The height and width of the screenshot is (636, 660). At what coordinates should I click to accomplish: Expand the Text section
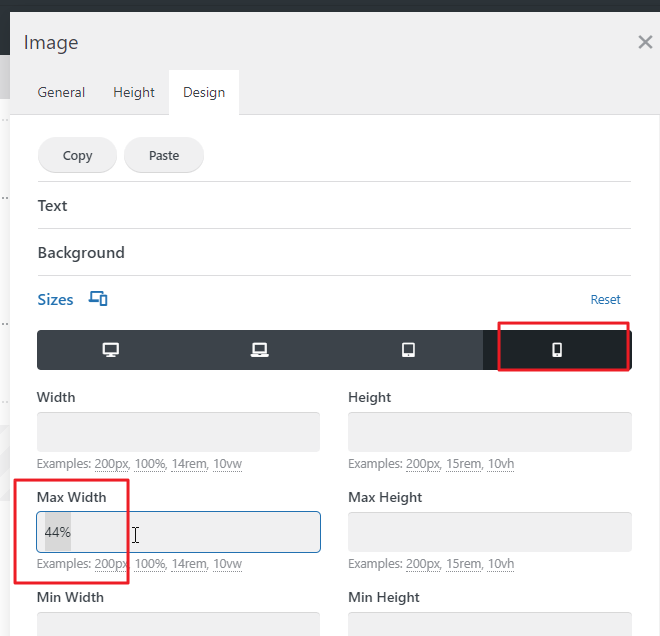(x=53, y=206)
